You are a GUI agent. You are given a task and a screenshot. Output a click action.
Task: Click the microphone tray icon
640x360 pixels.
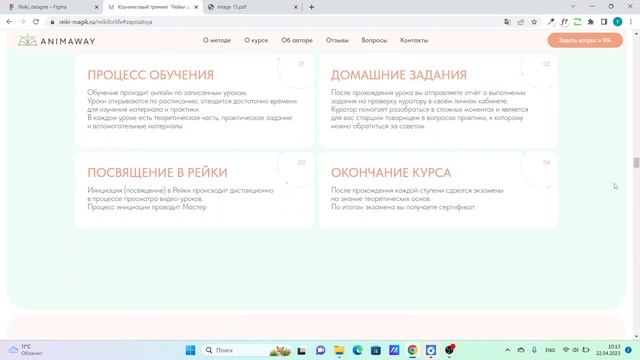point(534,350)
